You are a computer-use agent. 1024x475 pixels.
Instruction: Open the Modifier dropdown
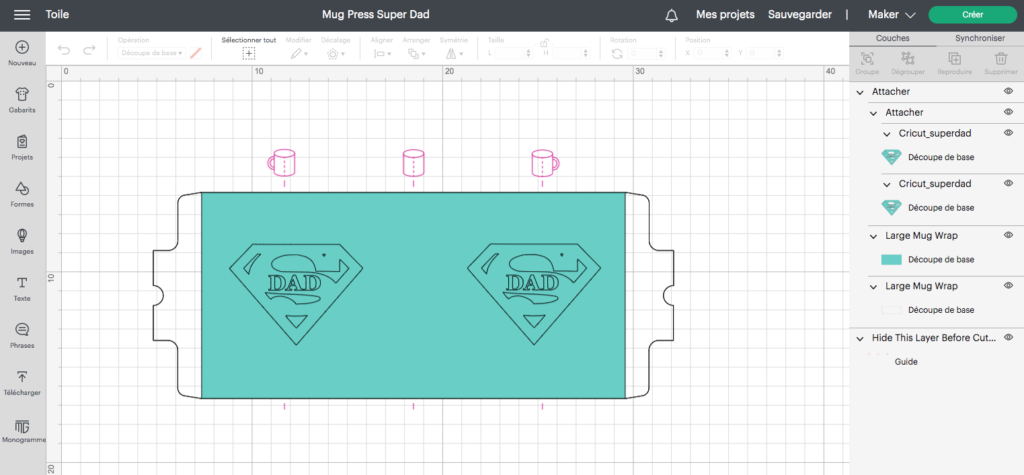click(x=299, y=54)
